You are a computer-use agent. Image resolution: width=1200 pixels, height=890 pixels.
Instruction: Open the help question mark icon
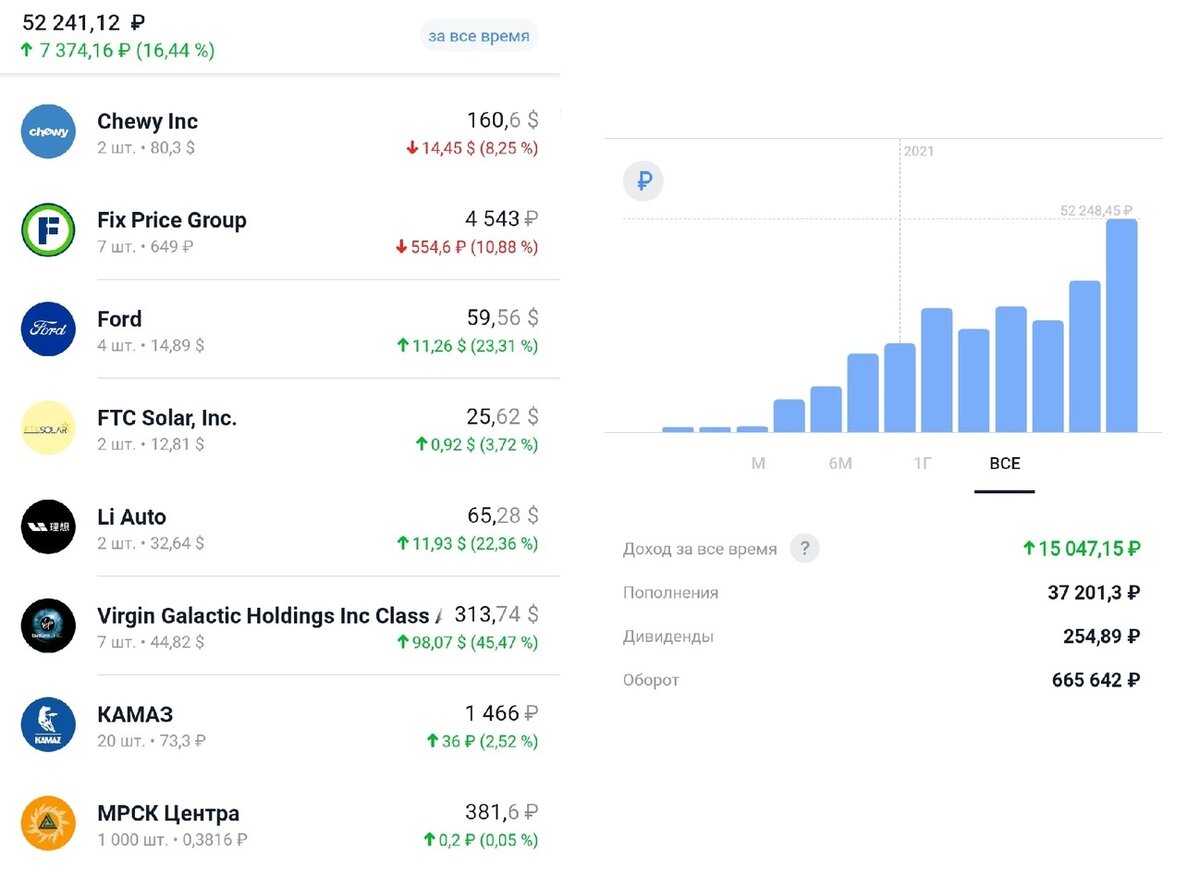pos(804,548)
